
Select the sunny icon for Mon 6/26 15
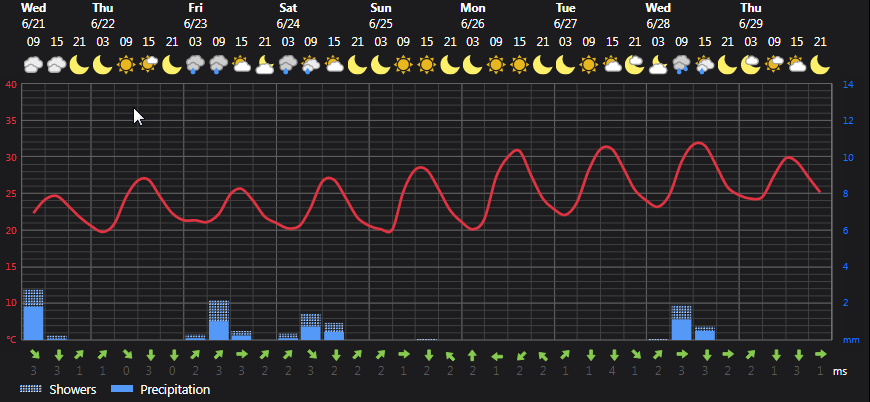519,65
